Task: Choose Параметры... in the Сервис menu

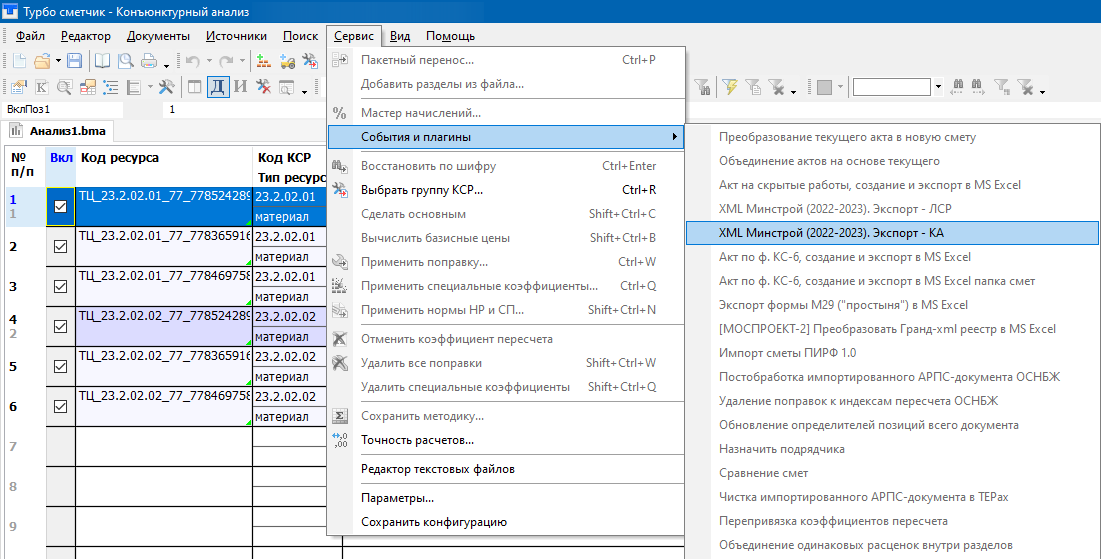Action: tap(397, 498)
